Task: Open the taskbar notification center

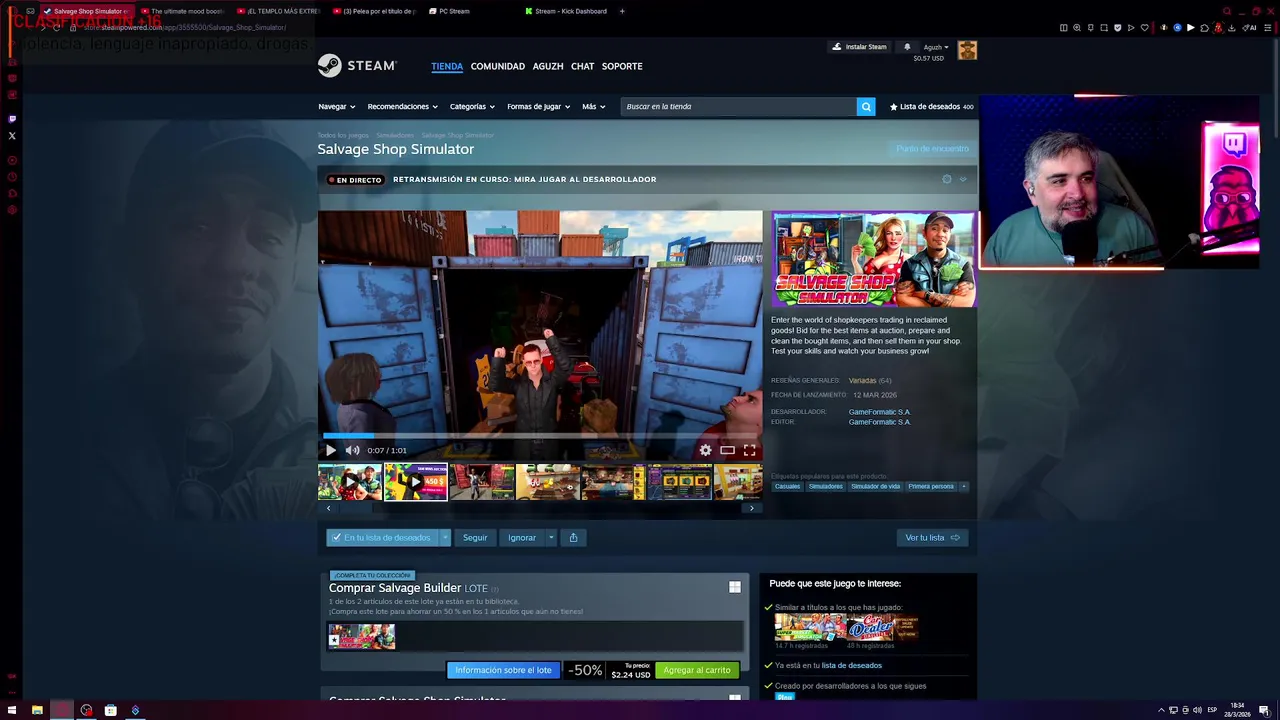Action: (x=1265, y=710)
